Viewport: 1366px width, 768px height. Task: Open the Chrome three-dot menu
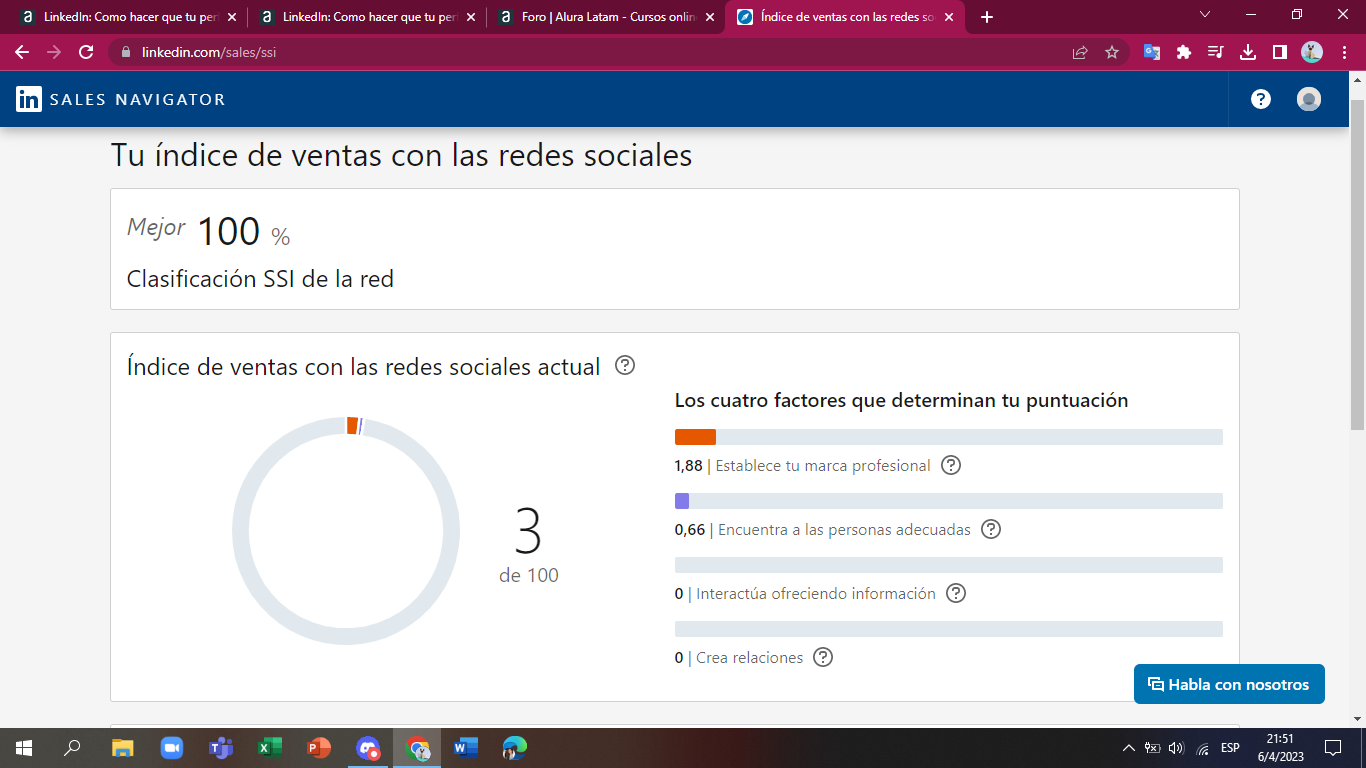[1343, 52]
